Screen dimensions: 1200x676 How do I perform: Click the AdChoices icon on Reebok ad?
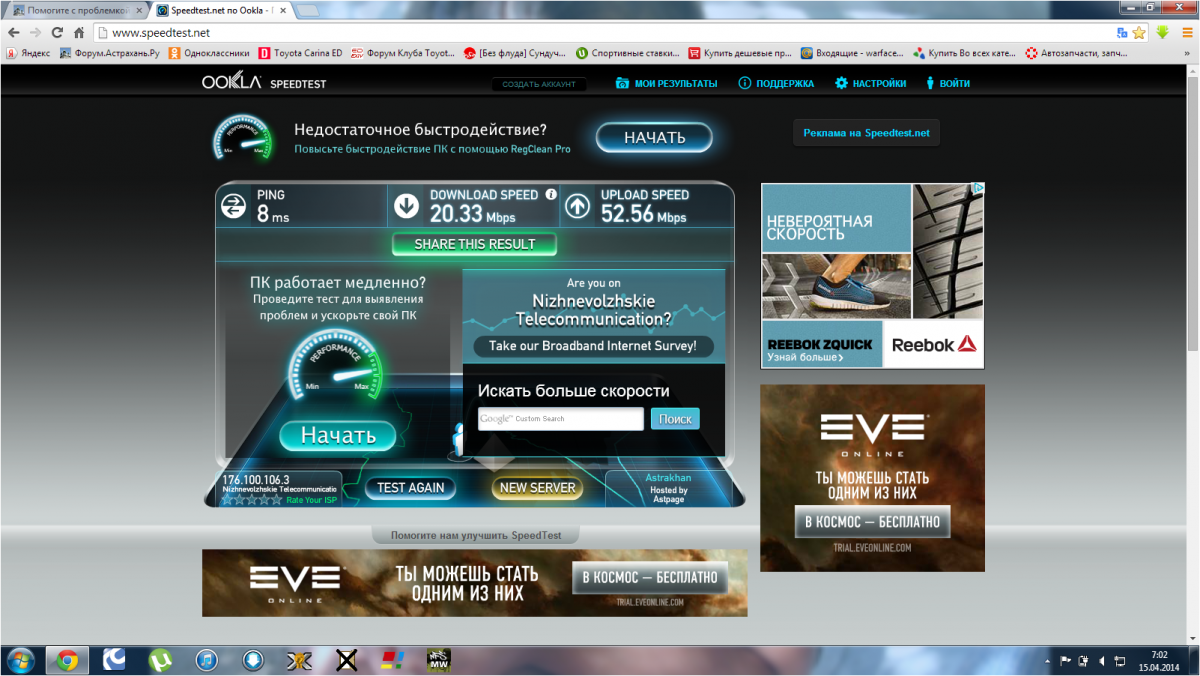click(x=979, y=188)
